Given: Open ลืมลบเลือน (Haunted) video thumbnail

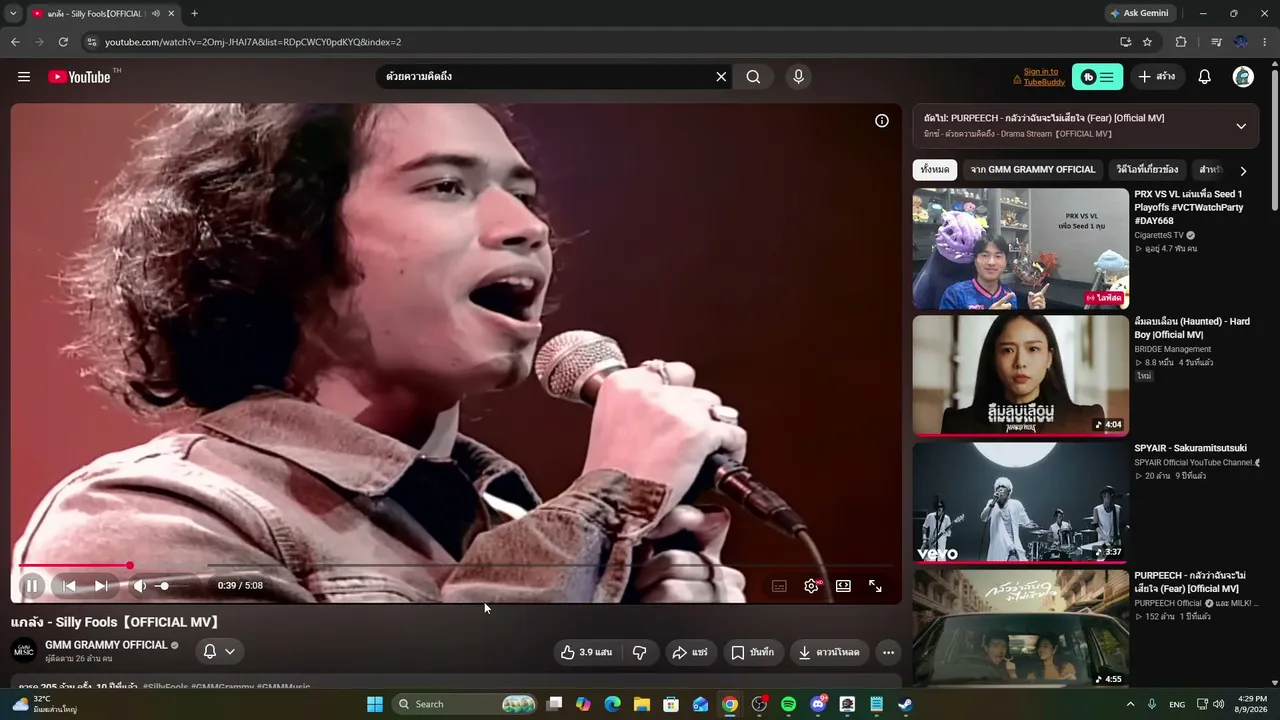Looking at the screenshot, I should click(1020, 376).
